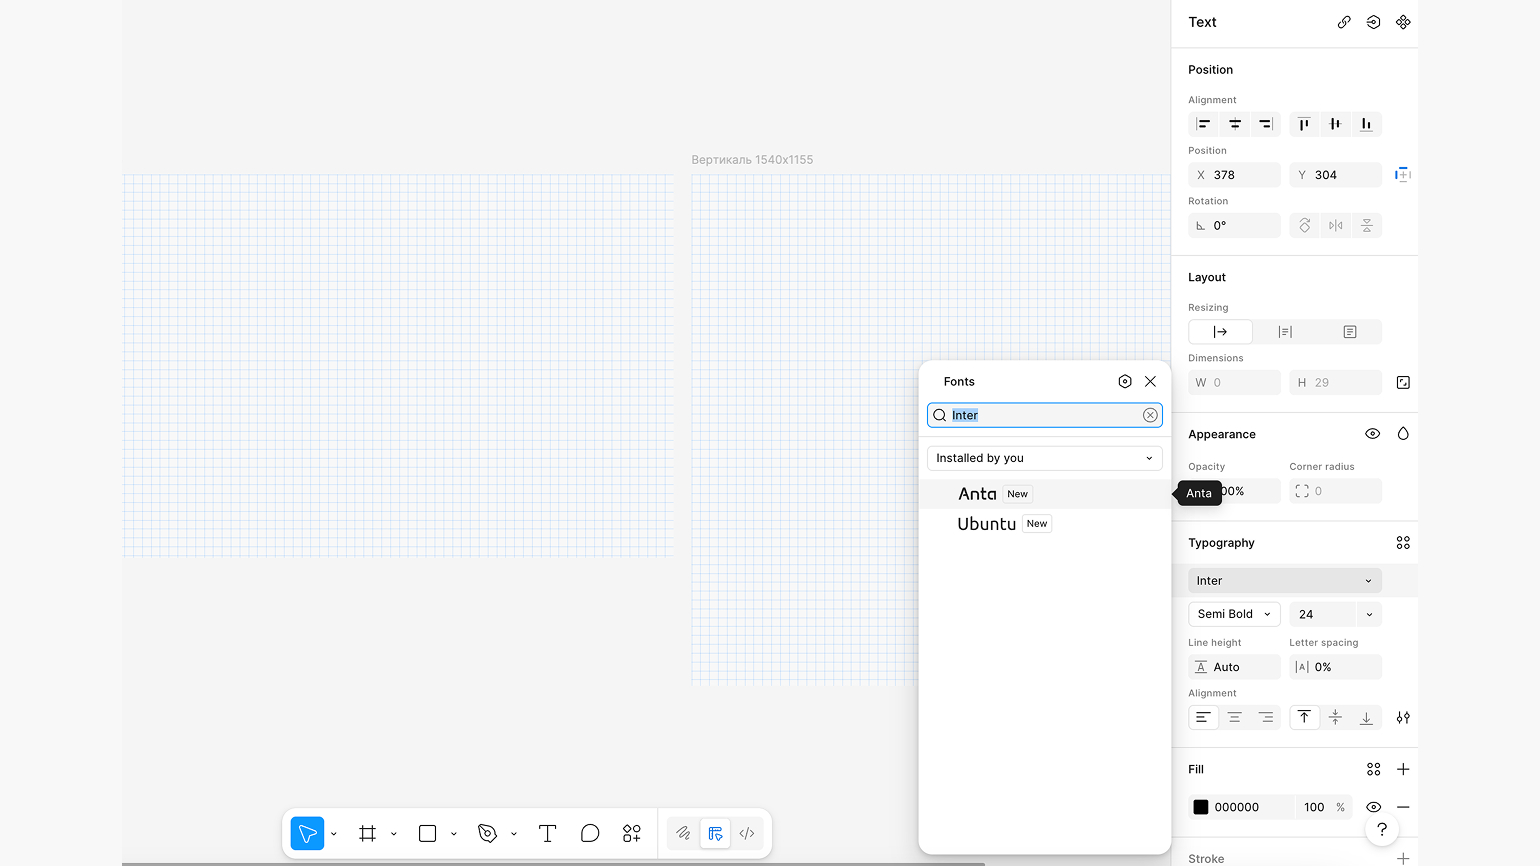The height and width of the screenshot is (866, 1540).
Task: Expand the 'Installed by you' dropdown
Action: tap(1044, 458)
